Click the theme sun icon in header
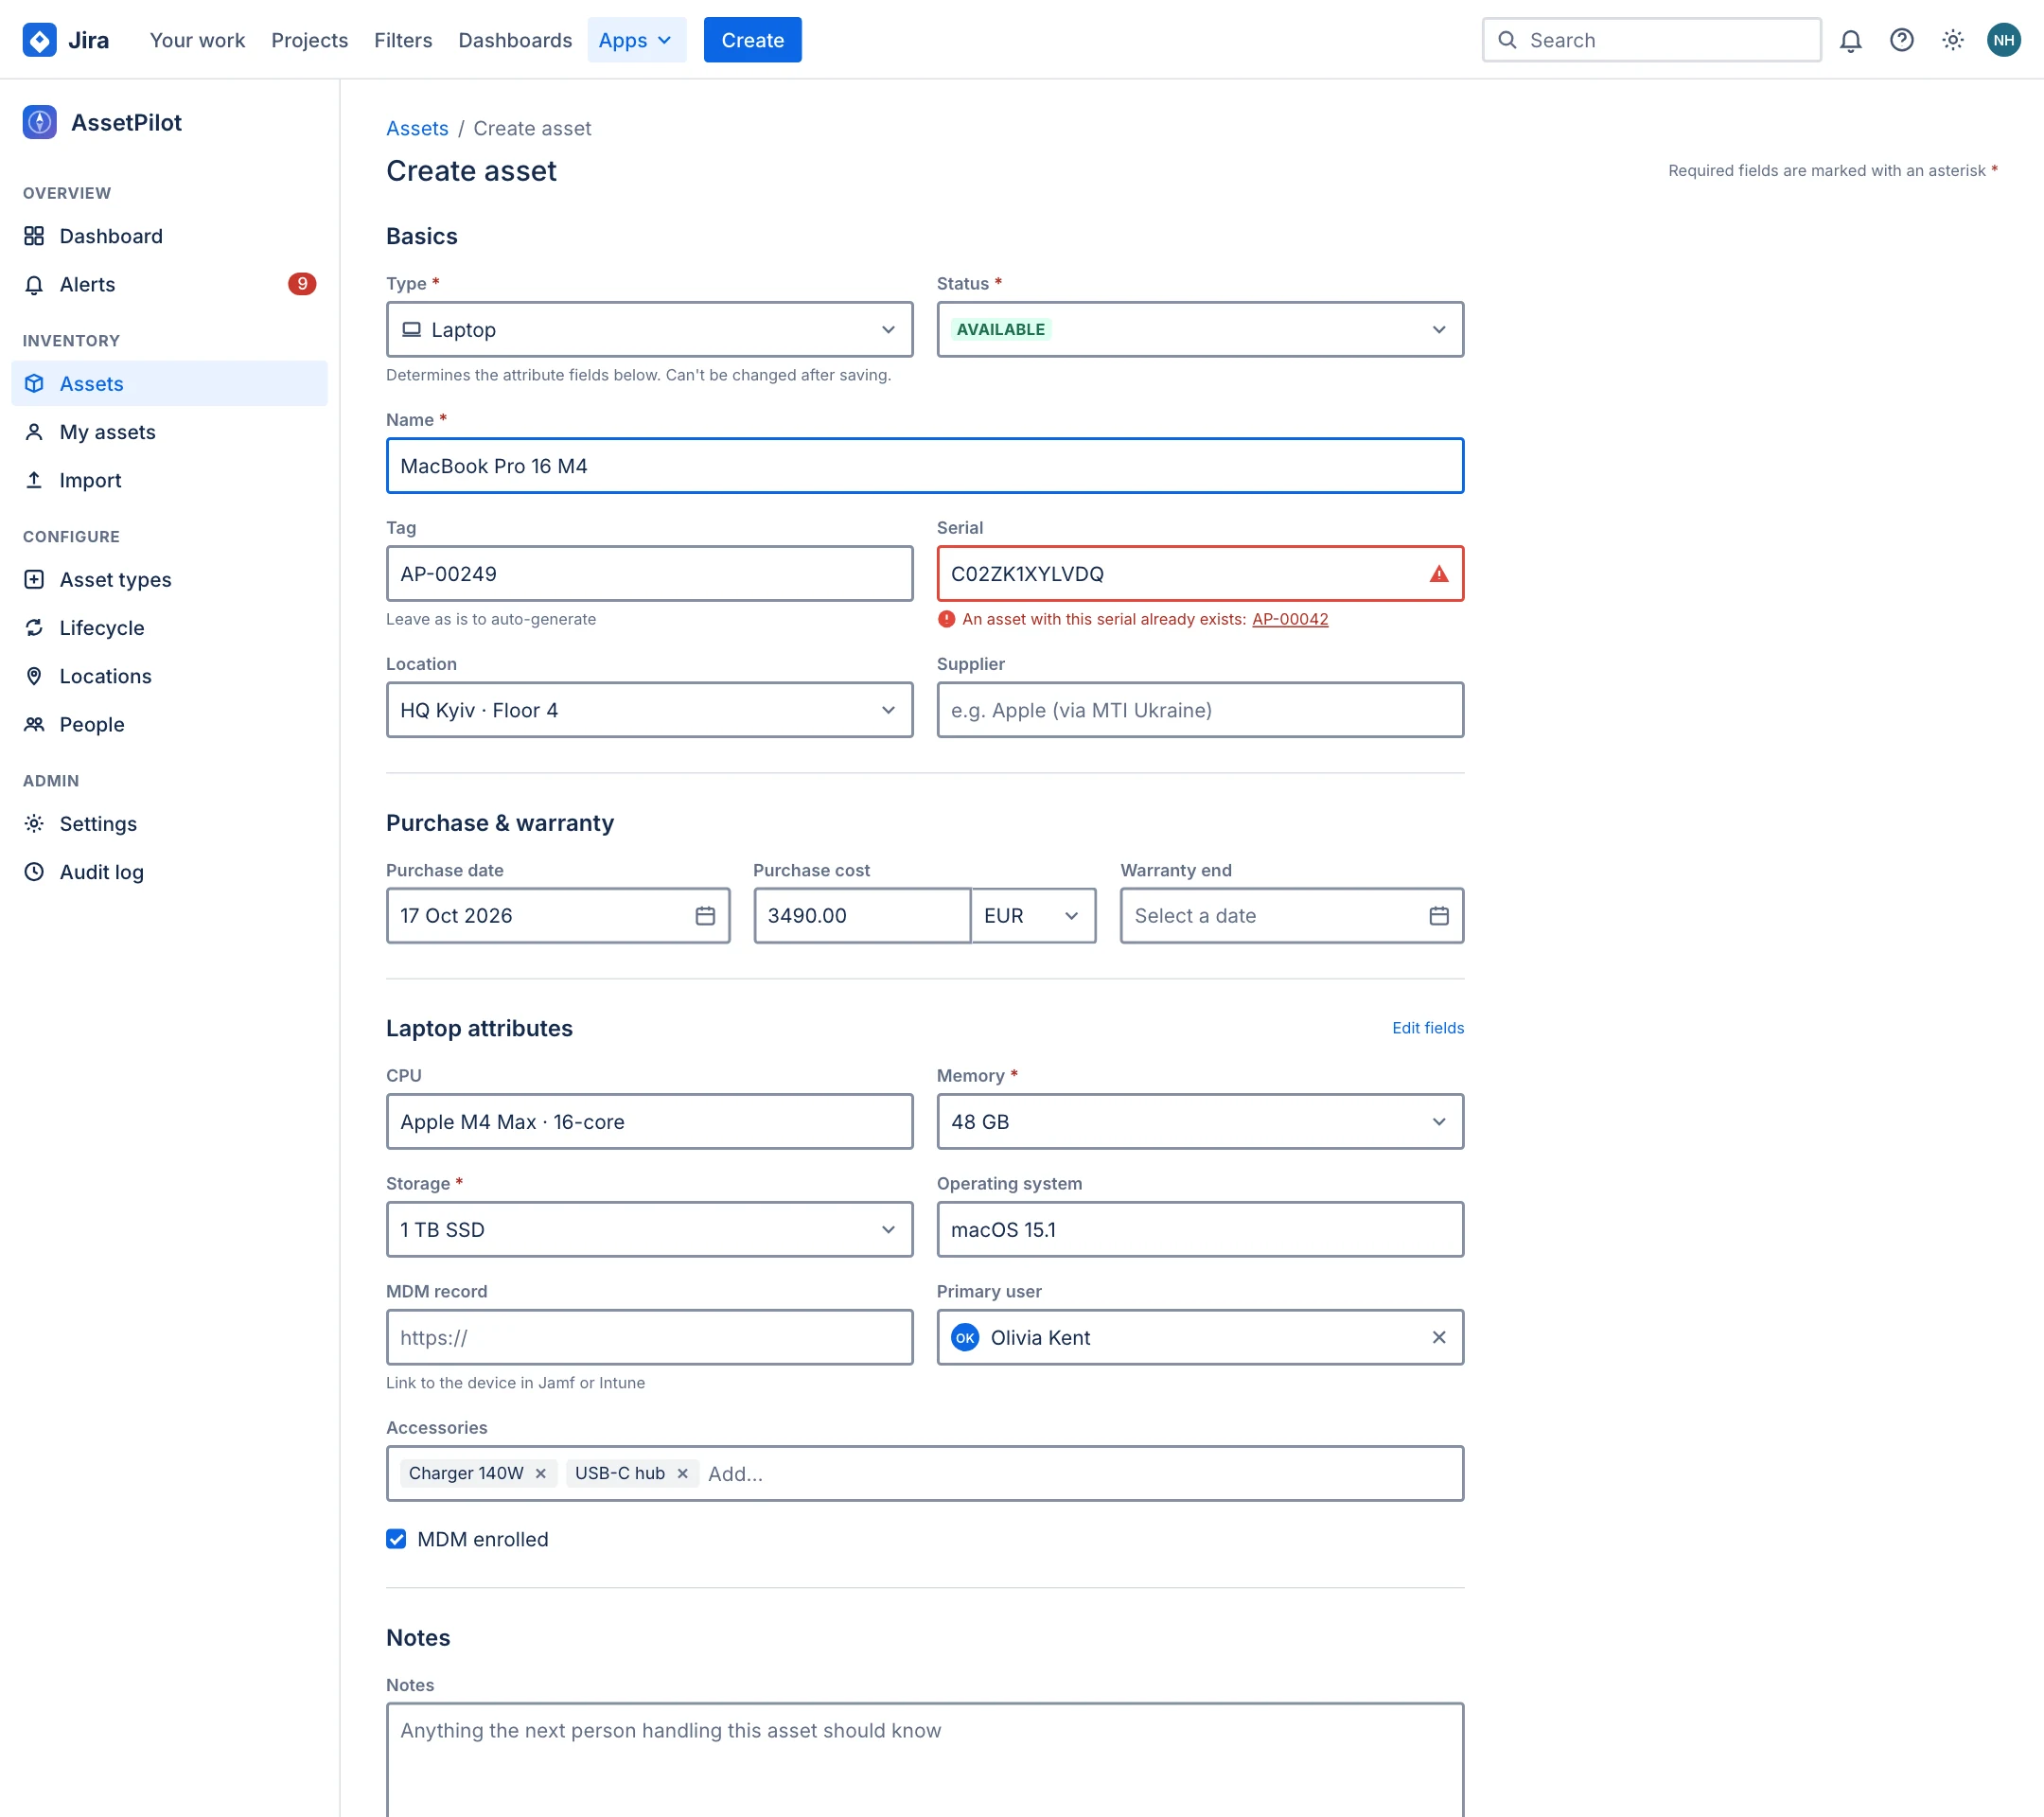2044x1817 pixels. tap(1952, 40)
